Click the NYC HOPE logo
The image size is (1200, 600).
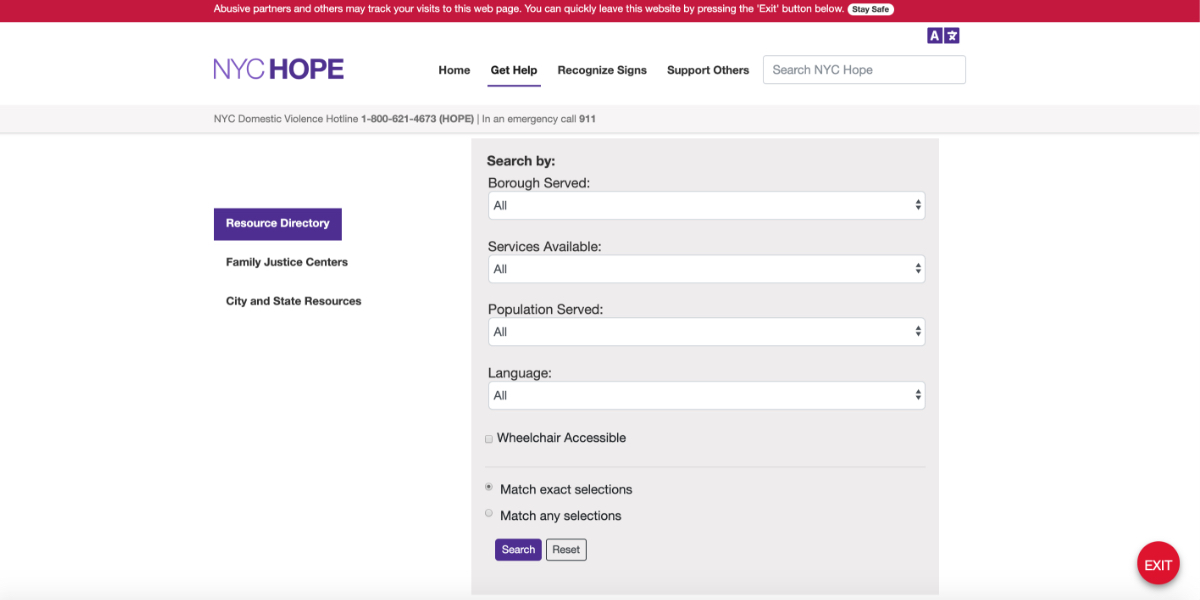(x=278, y=67)
